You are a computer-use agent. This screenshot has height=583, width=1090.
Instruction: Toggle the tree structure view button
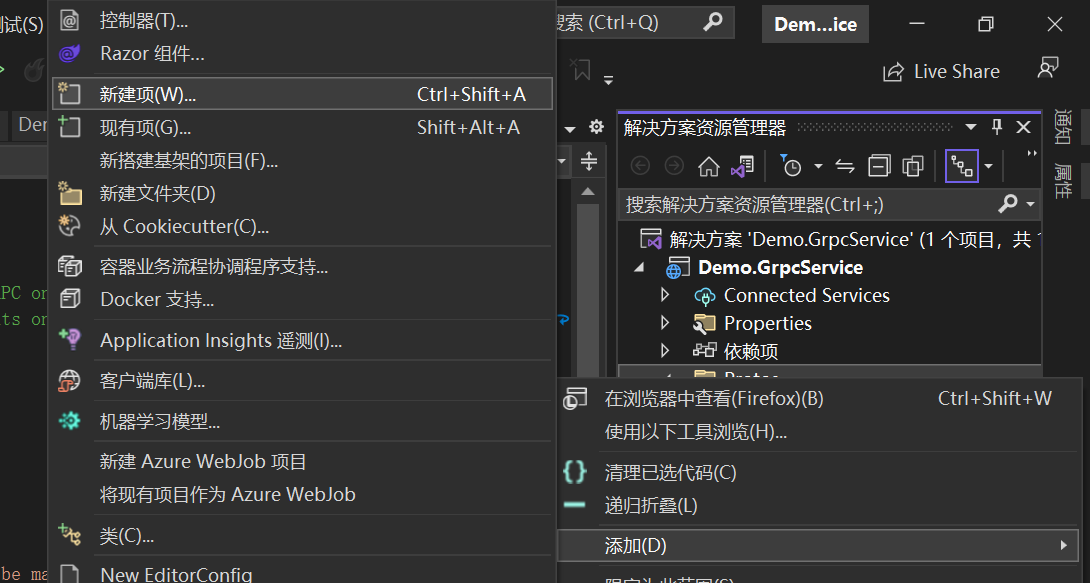coord(961,166)
